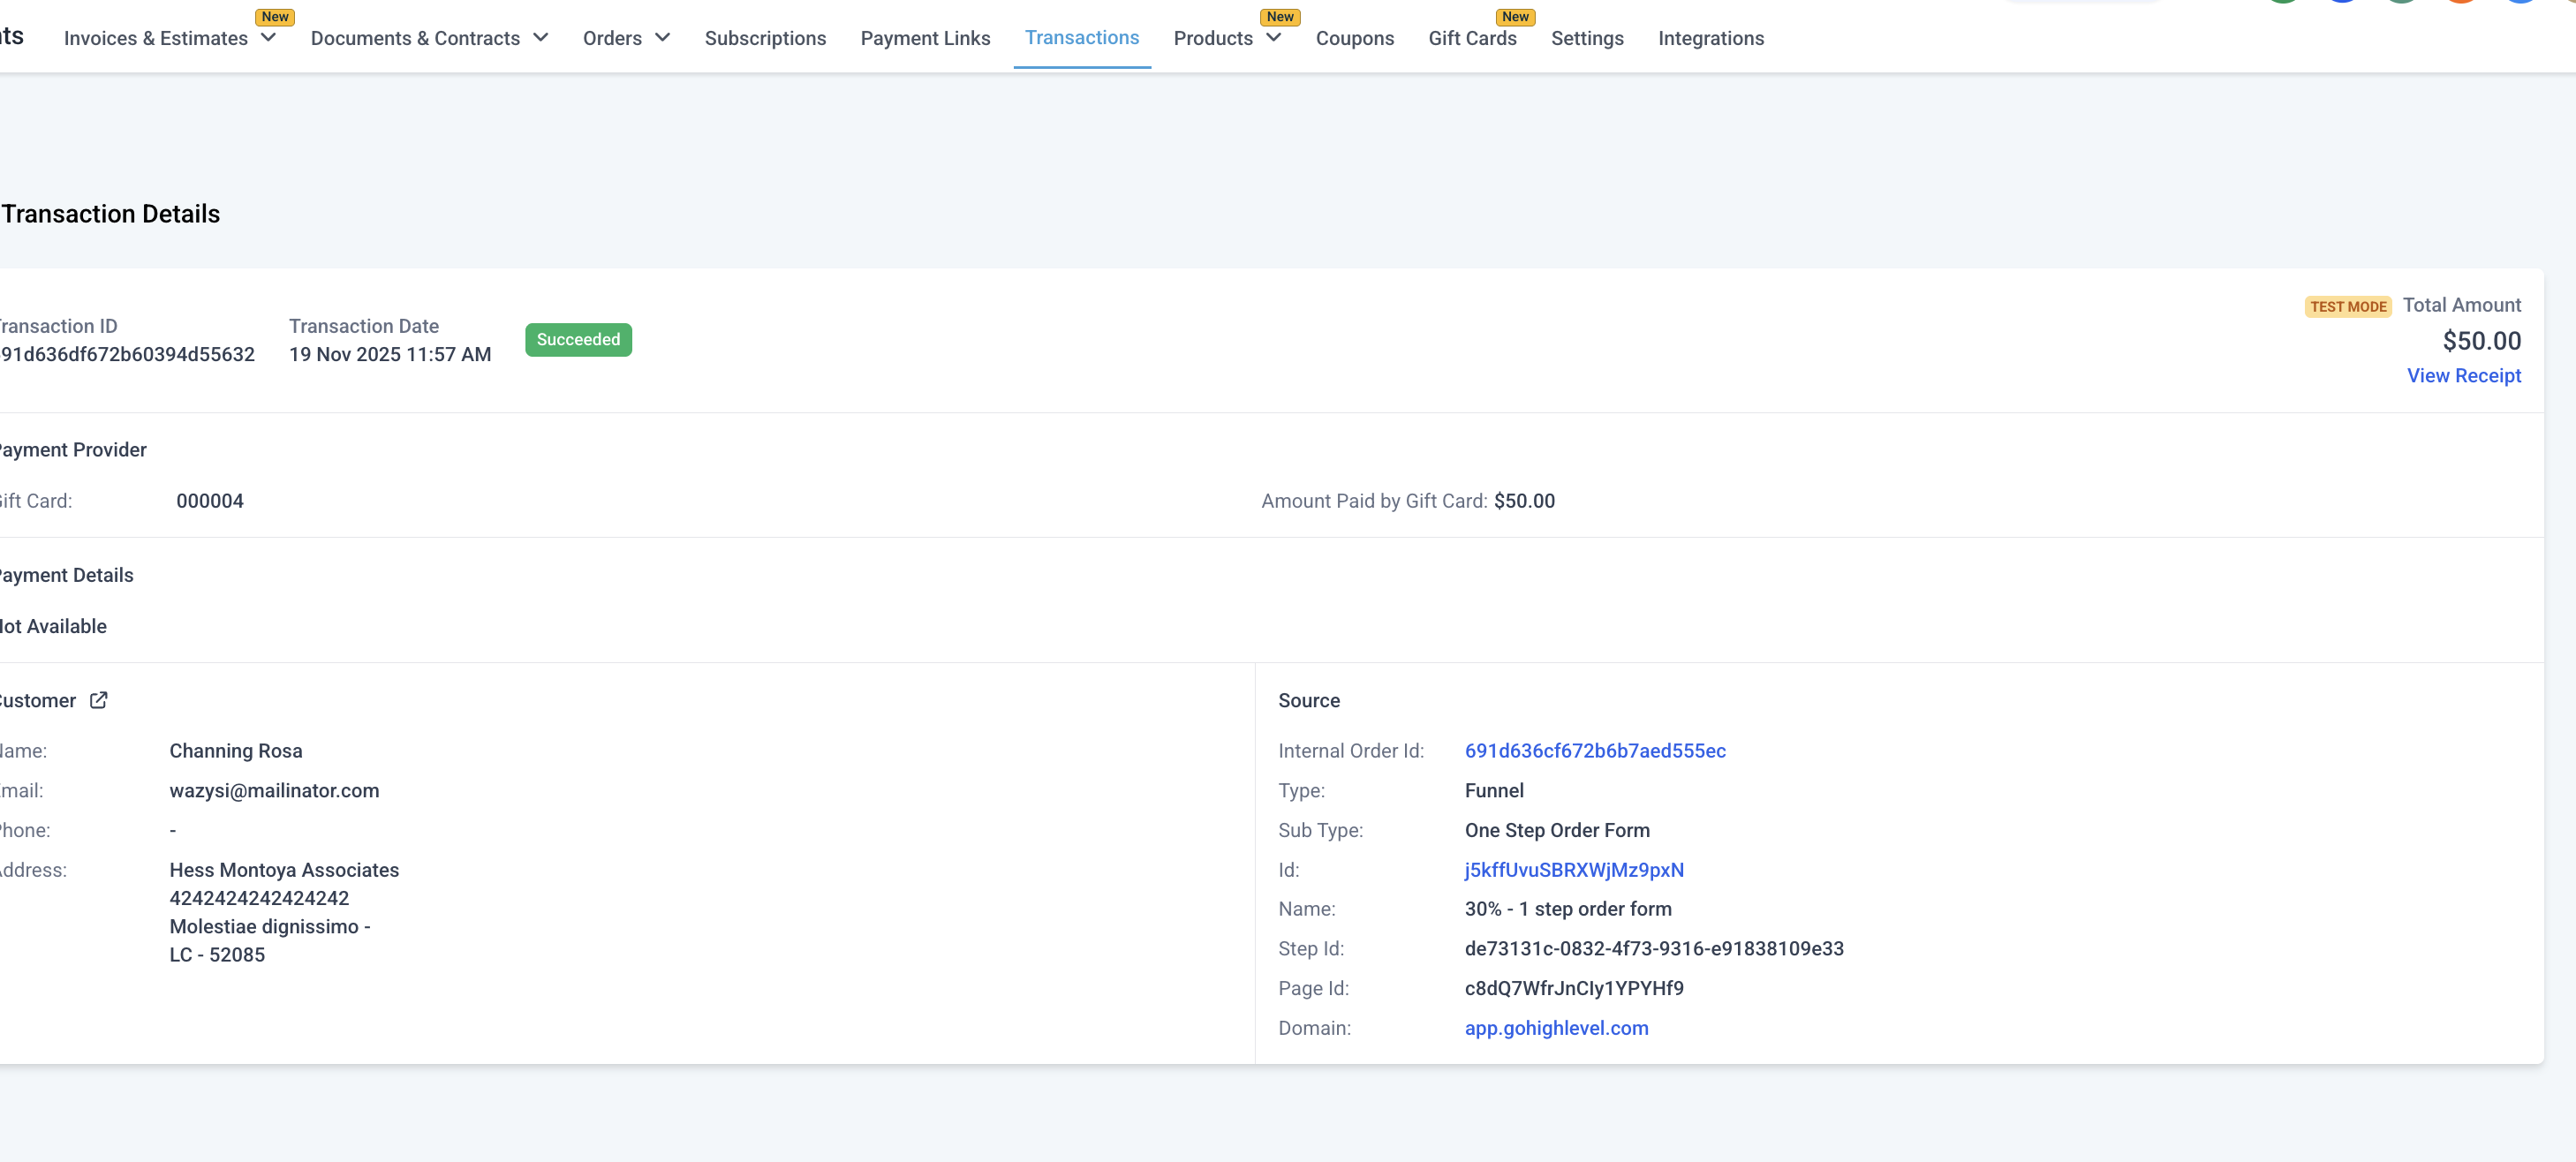
Task: Visit the app.gohighlevel.com domain link
Action: [1556, 1028]
